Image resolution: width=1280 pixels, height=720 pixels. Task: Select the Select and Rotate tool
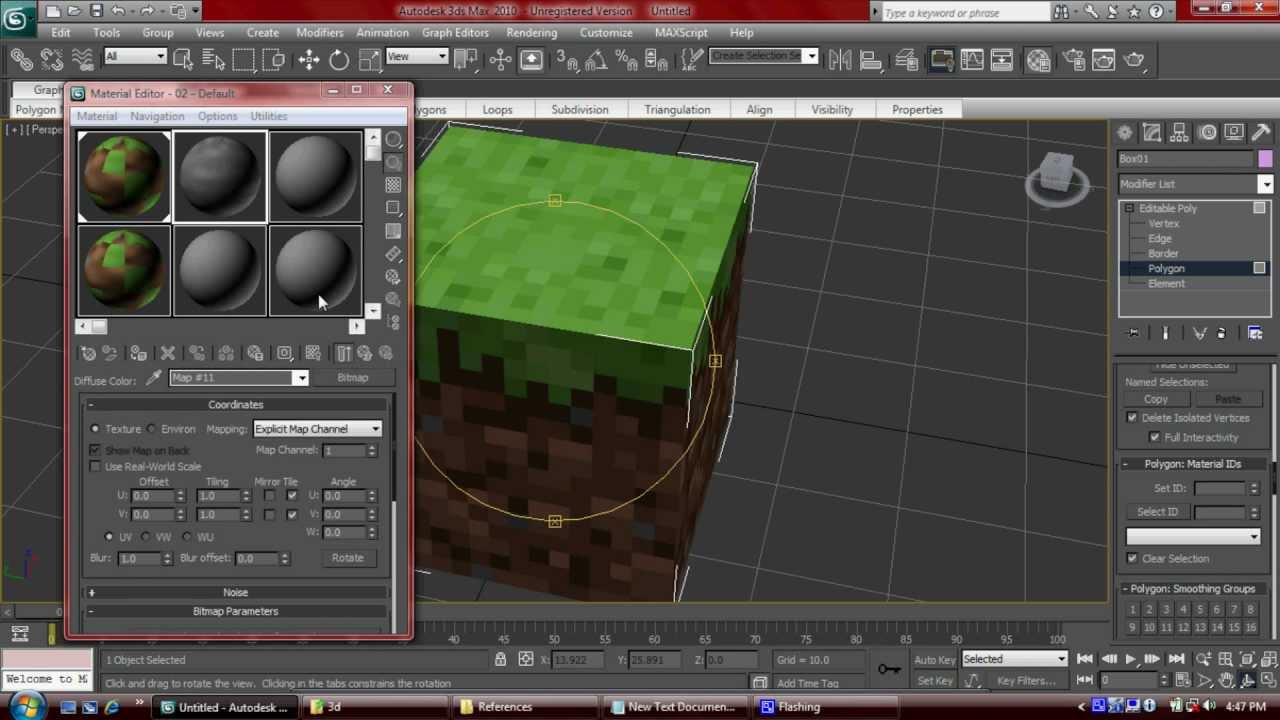click(x=339, y=60)
